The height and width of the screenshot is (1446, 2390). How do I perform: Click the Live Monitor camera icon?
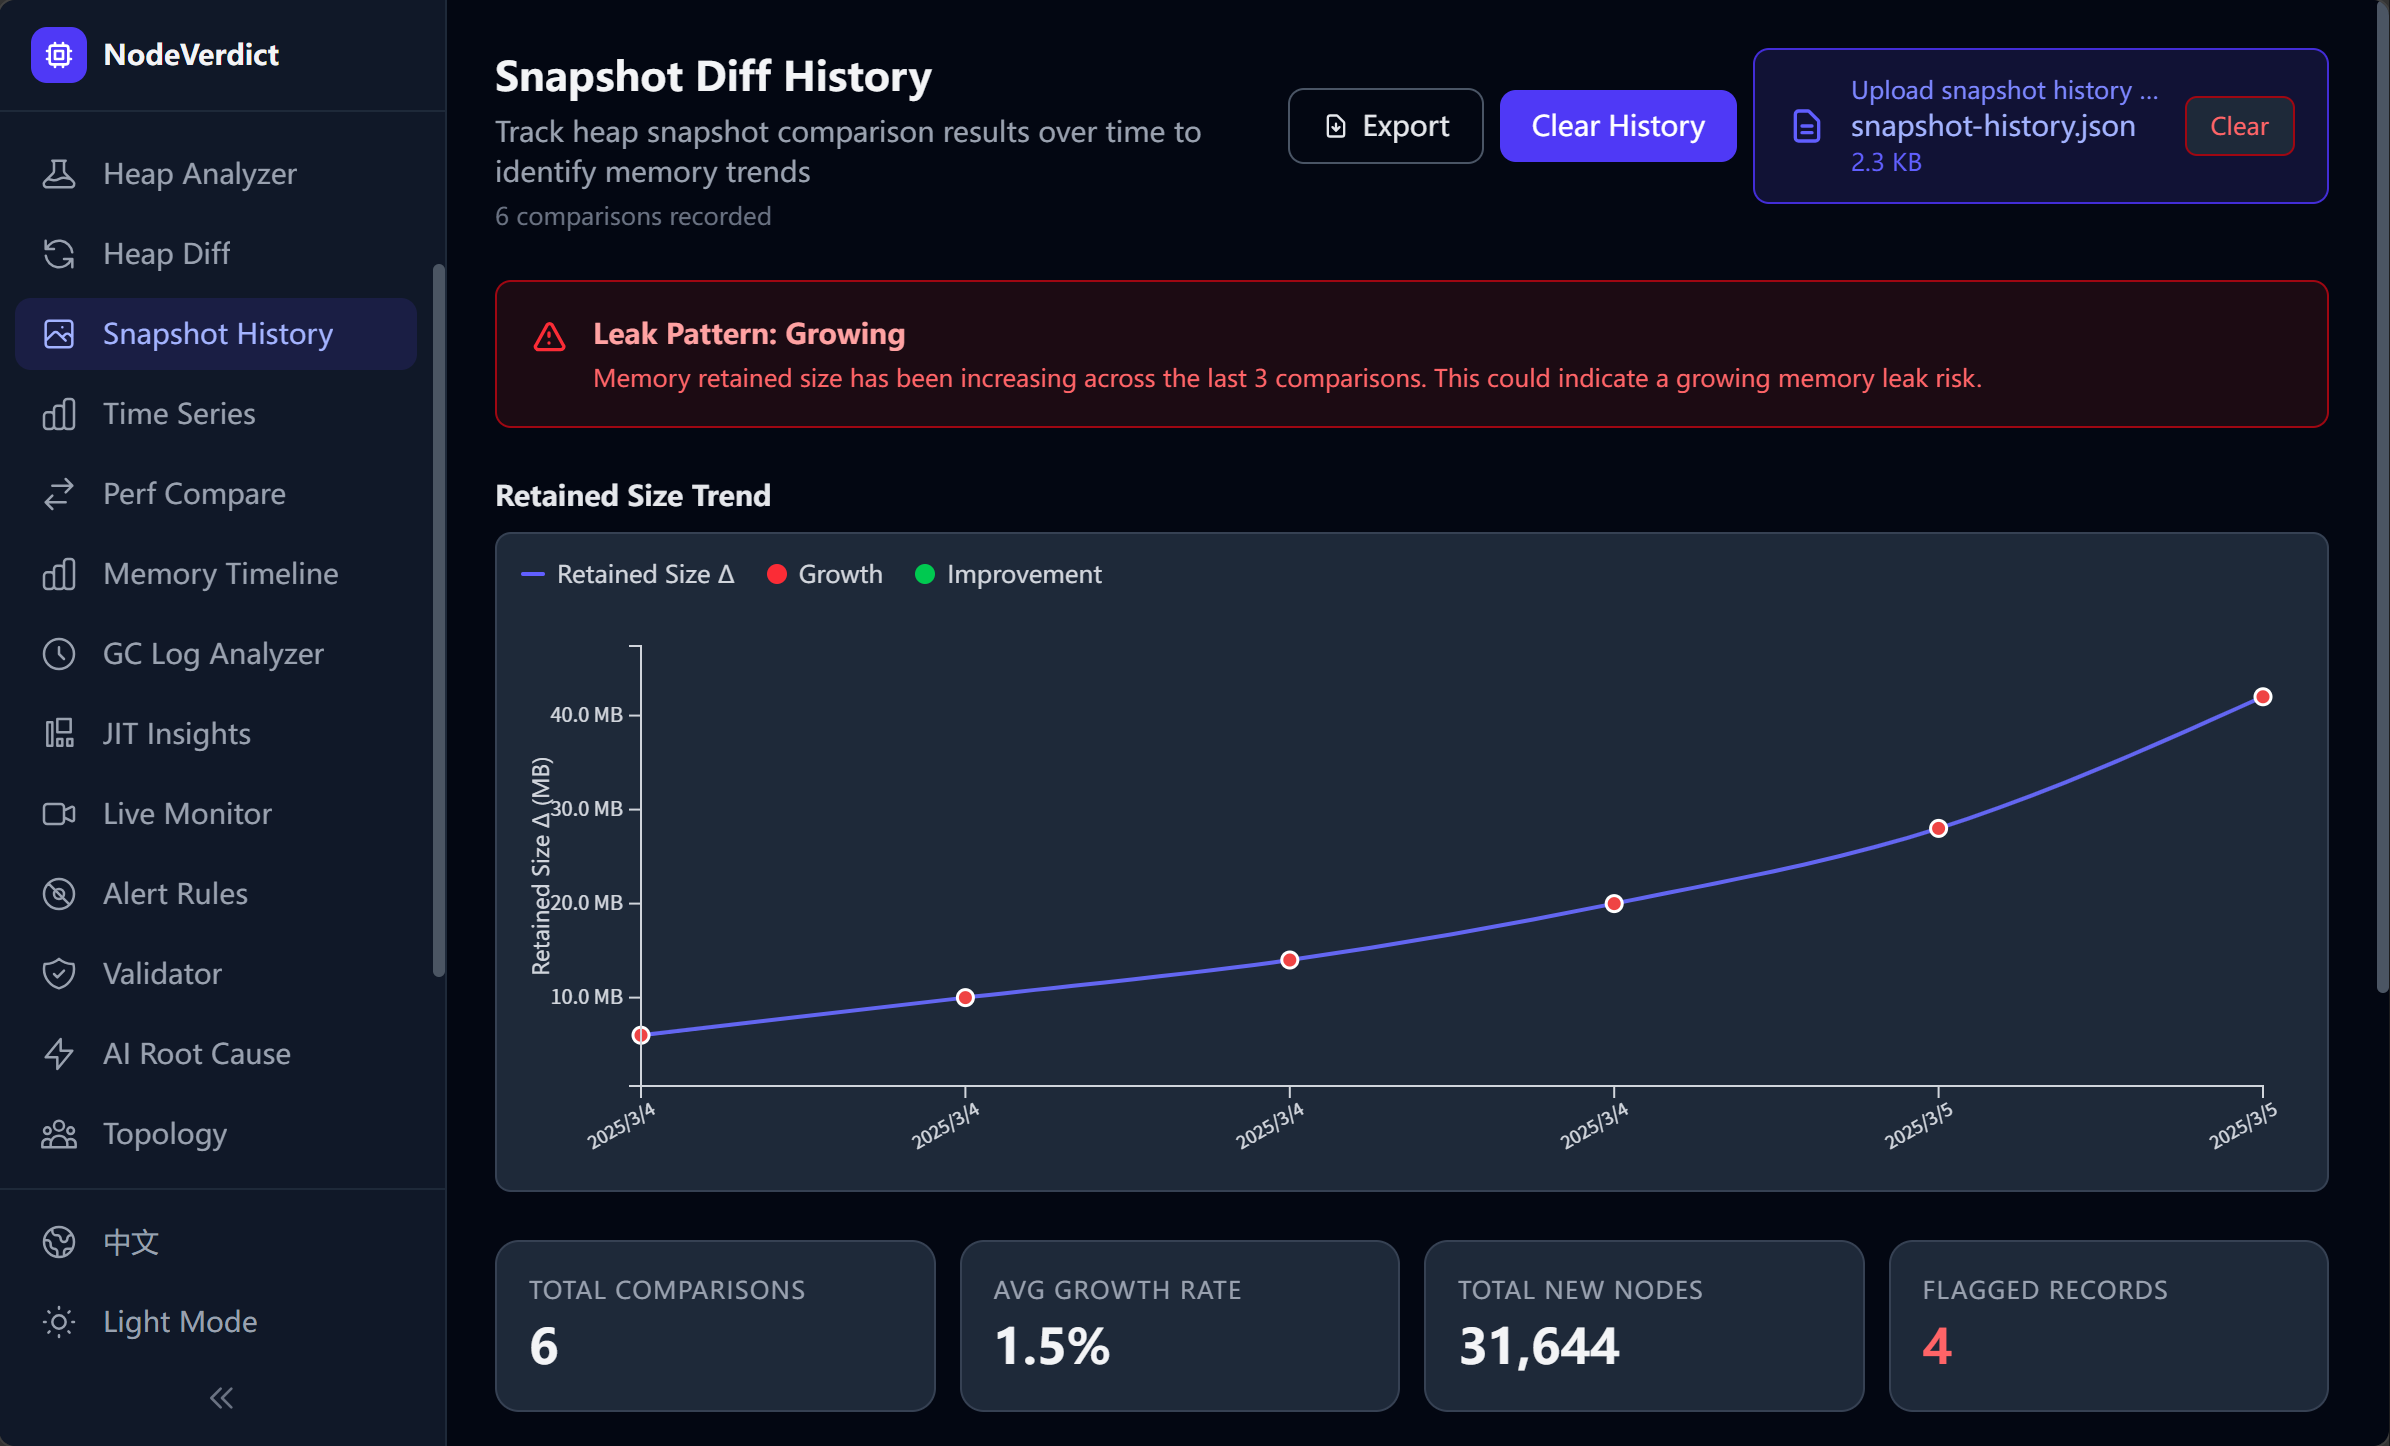point(59,814)
